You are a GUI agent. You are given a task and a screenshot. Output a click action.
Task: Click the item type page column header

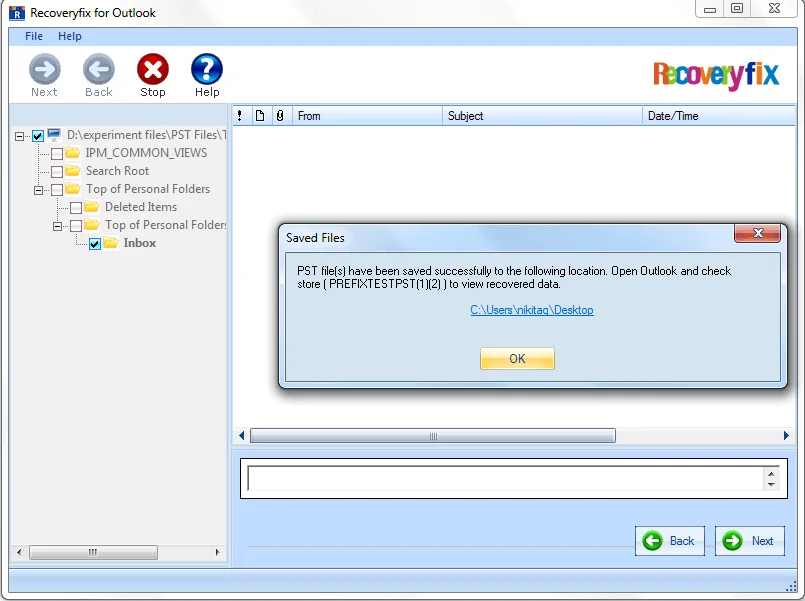260,115
